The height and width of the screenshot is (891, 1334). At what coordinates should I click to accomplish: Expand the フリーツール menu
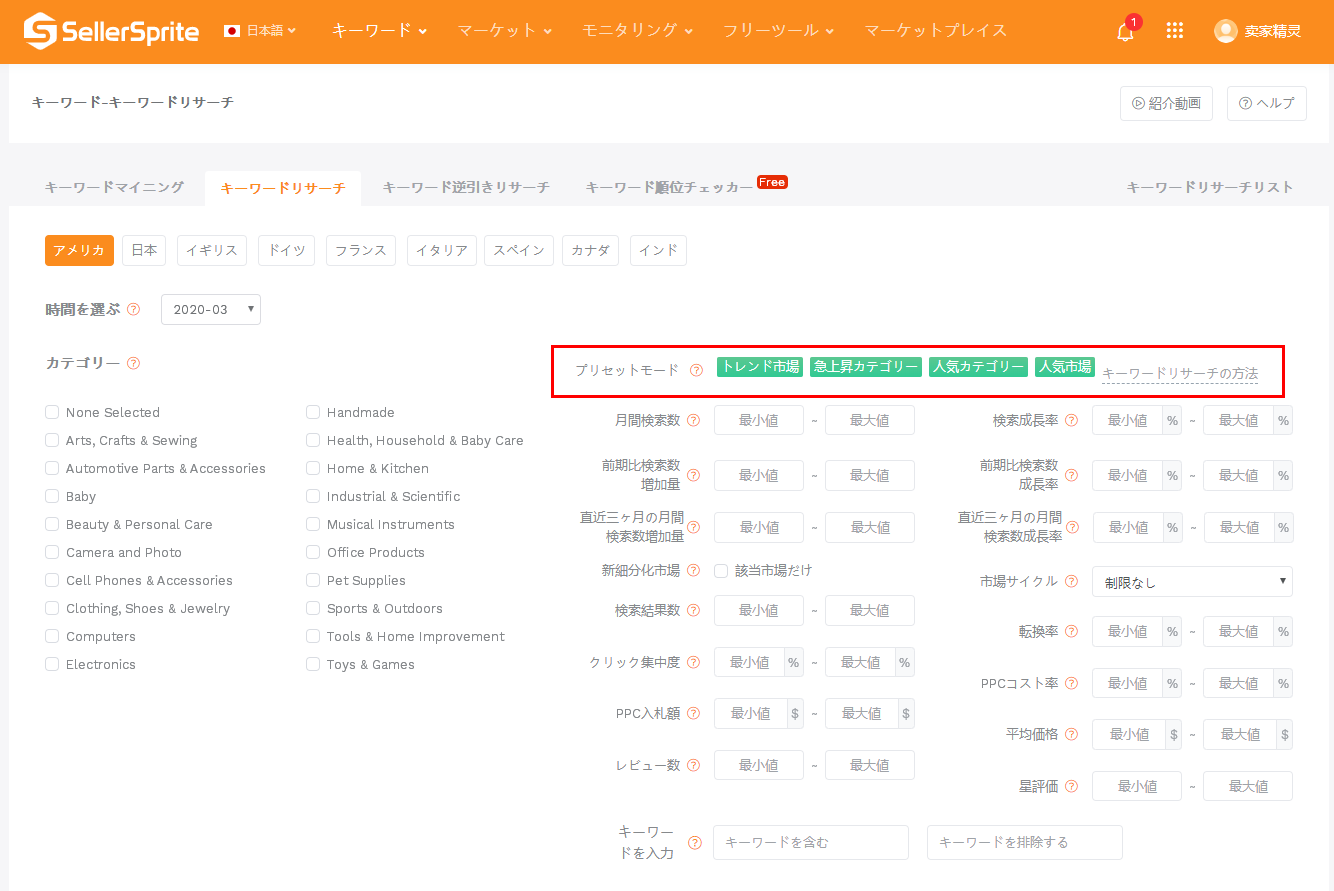tap(779, 31)
